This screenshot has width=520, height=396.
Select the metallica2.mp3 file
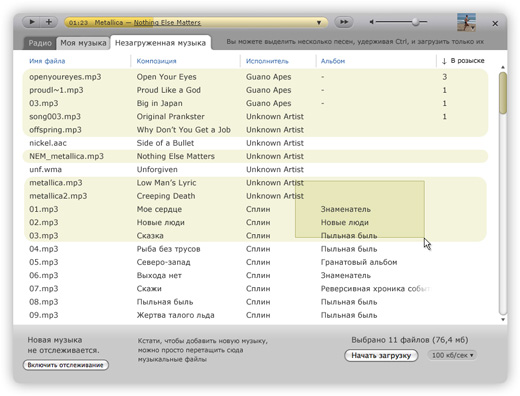(58, 196)
